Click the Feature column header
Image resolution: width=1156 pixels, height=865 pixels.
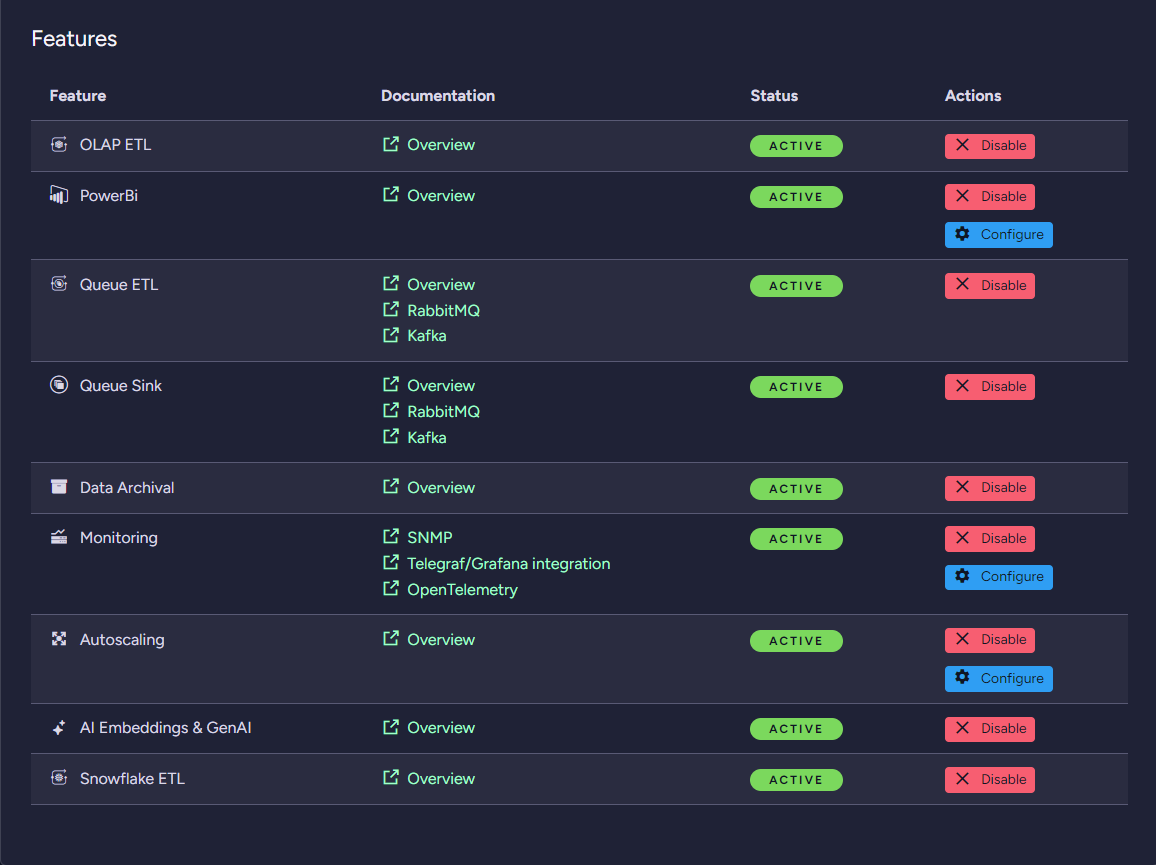pyautogui.click(x=77, y=96)
